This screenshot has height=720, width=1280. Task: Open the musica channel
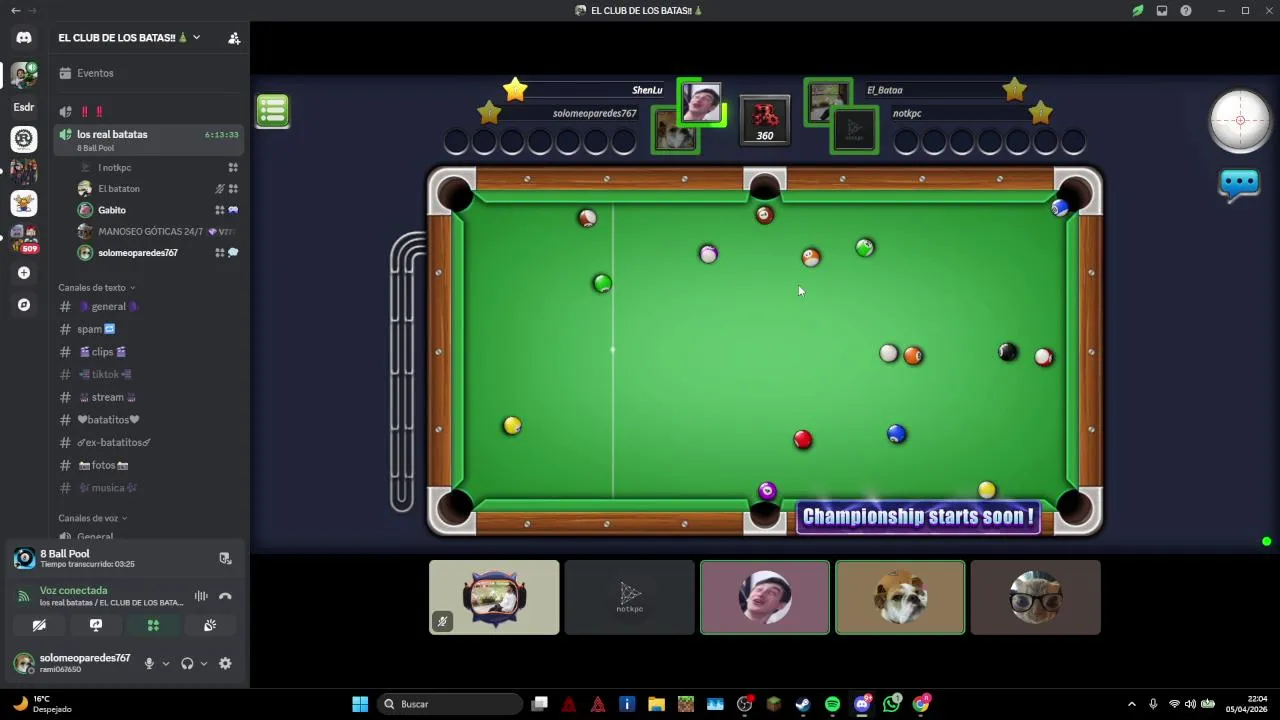(x=150, y=488)
